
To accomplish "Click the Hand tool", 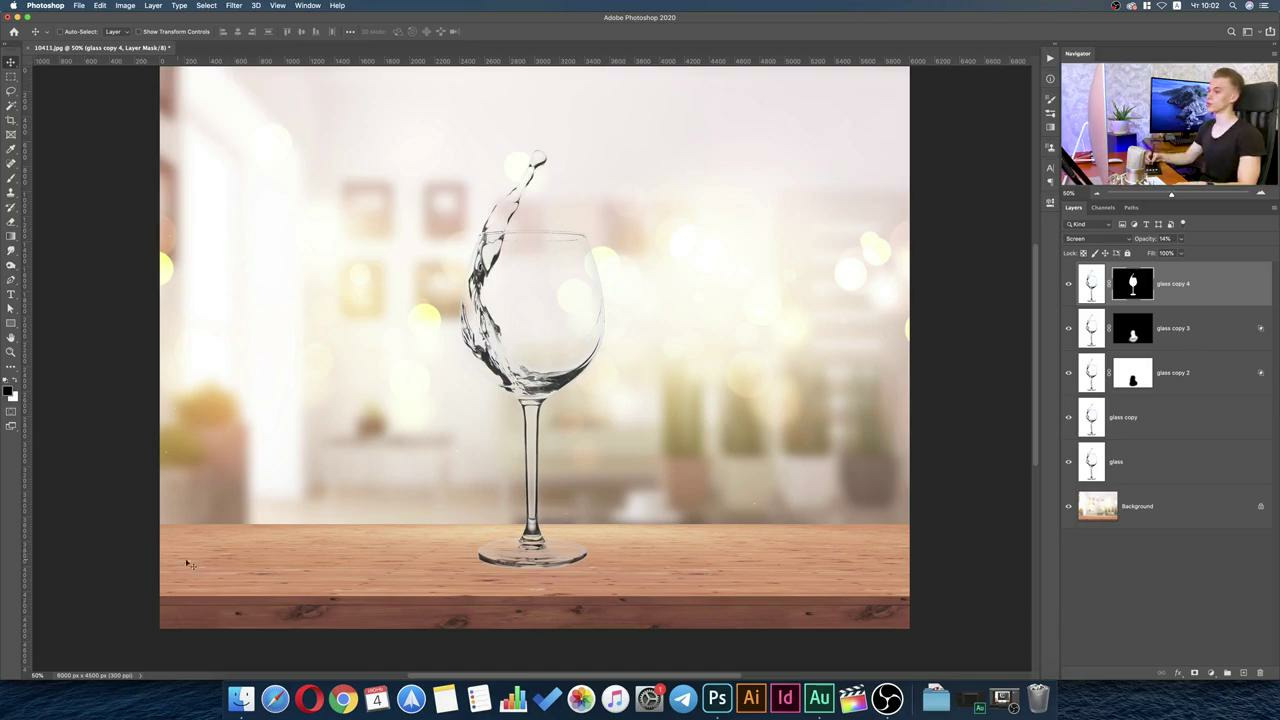I will [11, 338].
